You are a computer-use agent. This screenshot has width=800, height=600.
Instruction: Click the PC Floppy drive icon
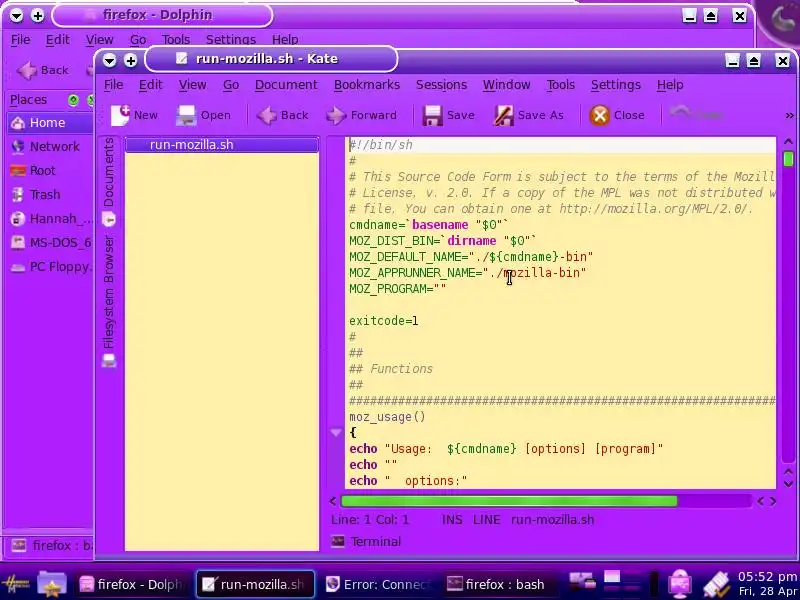(x=18, y=267)
